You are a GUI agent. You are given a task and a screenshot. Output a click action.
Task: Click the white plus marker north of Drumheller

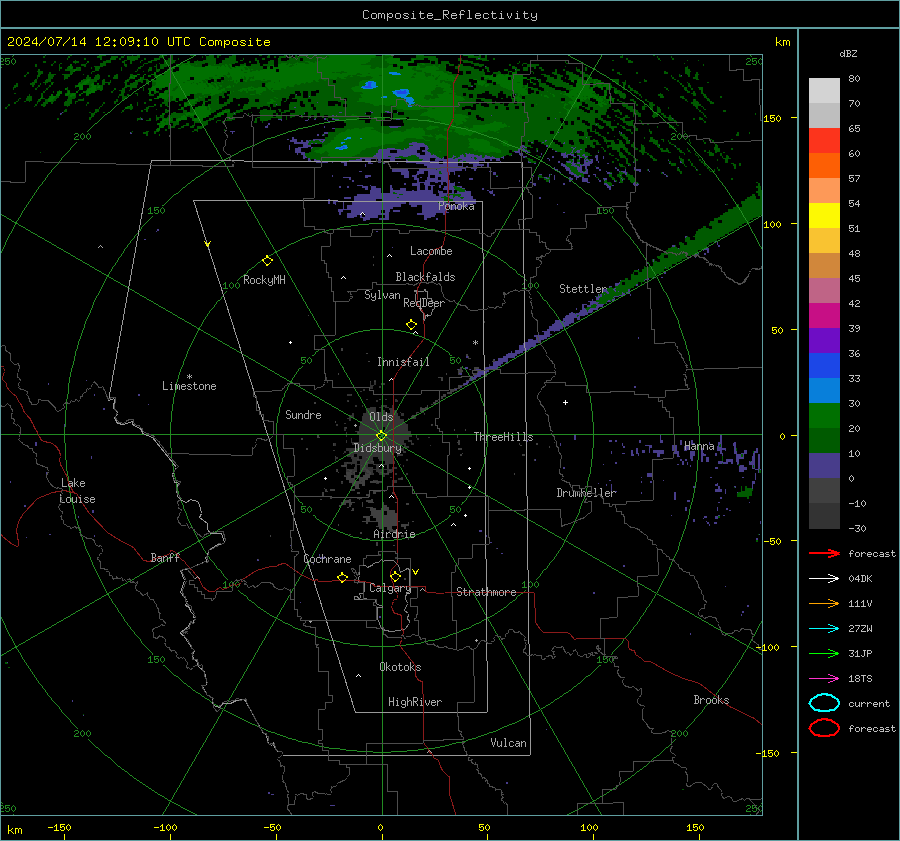coord(565,402)
